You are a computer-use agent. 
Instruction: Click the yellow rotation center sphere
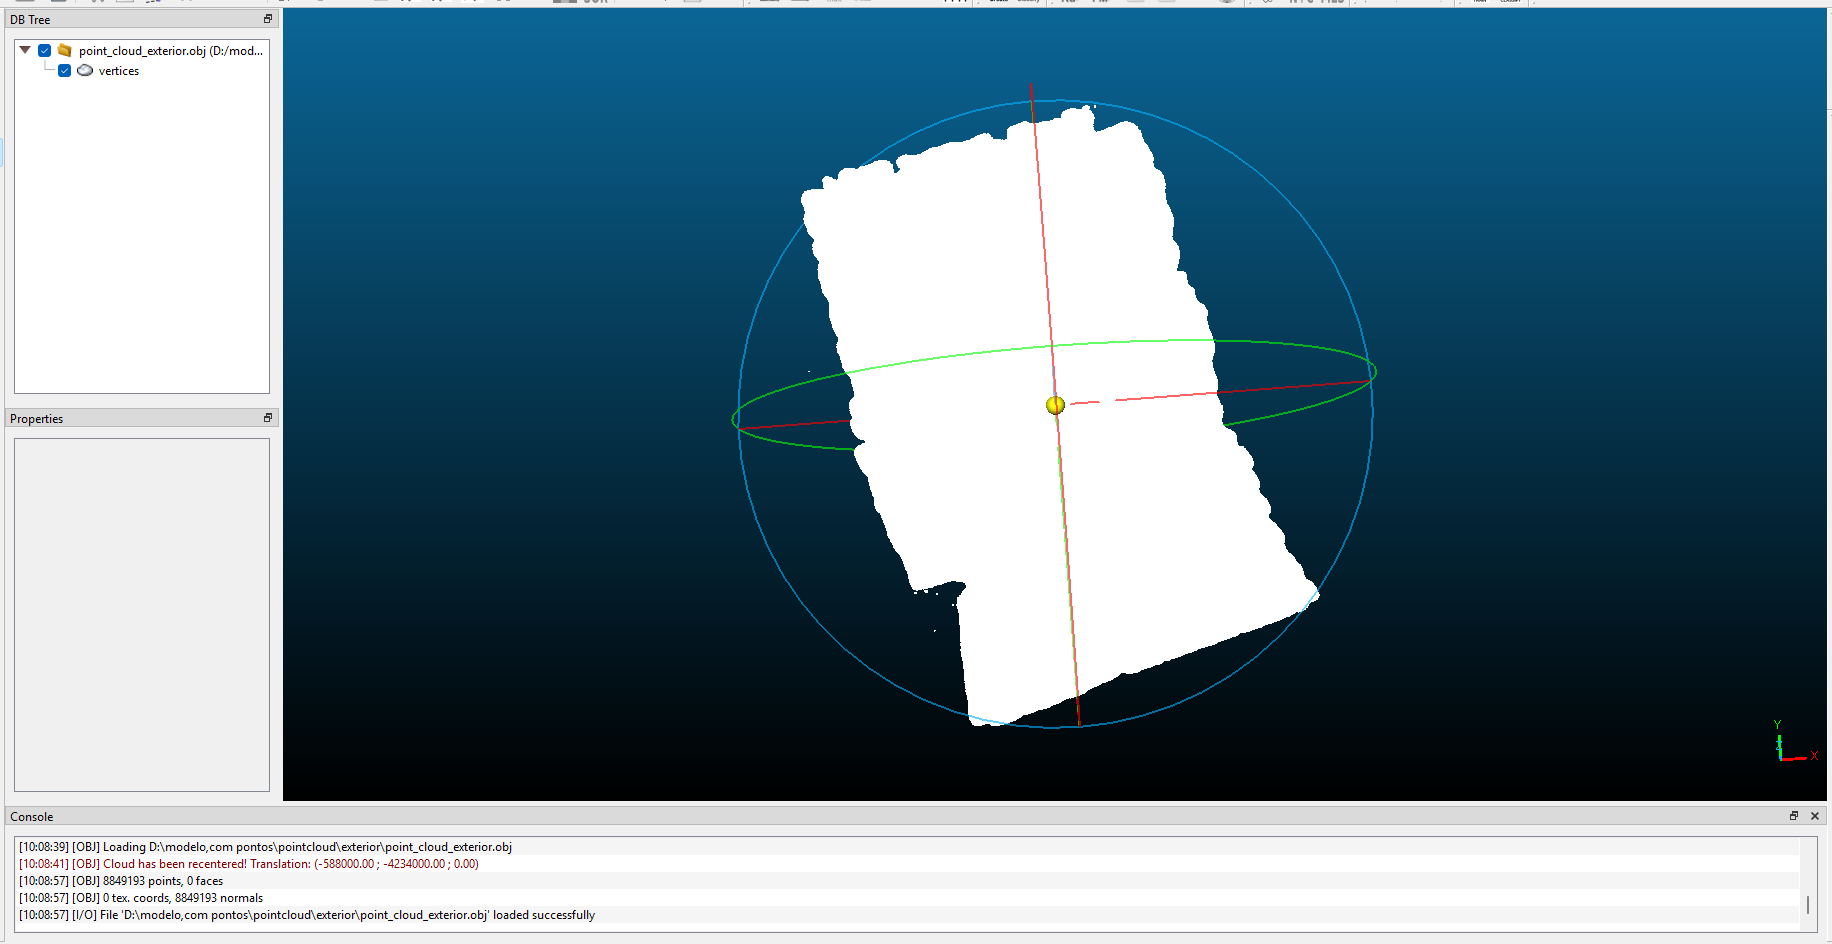pyautogui.click(x=1055, y=405)
